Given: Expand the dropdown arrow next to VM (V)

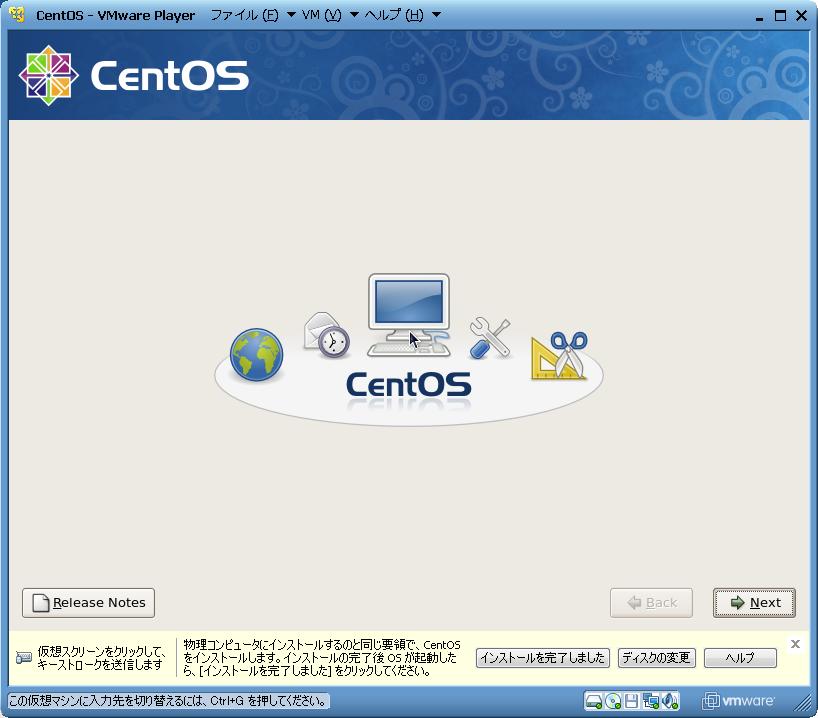Looking at the screenshot, I should point(354,16).
